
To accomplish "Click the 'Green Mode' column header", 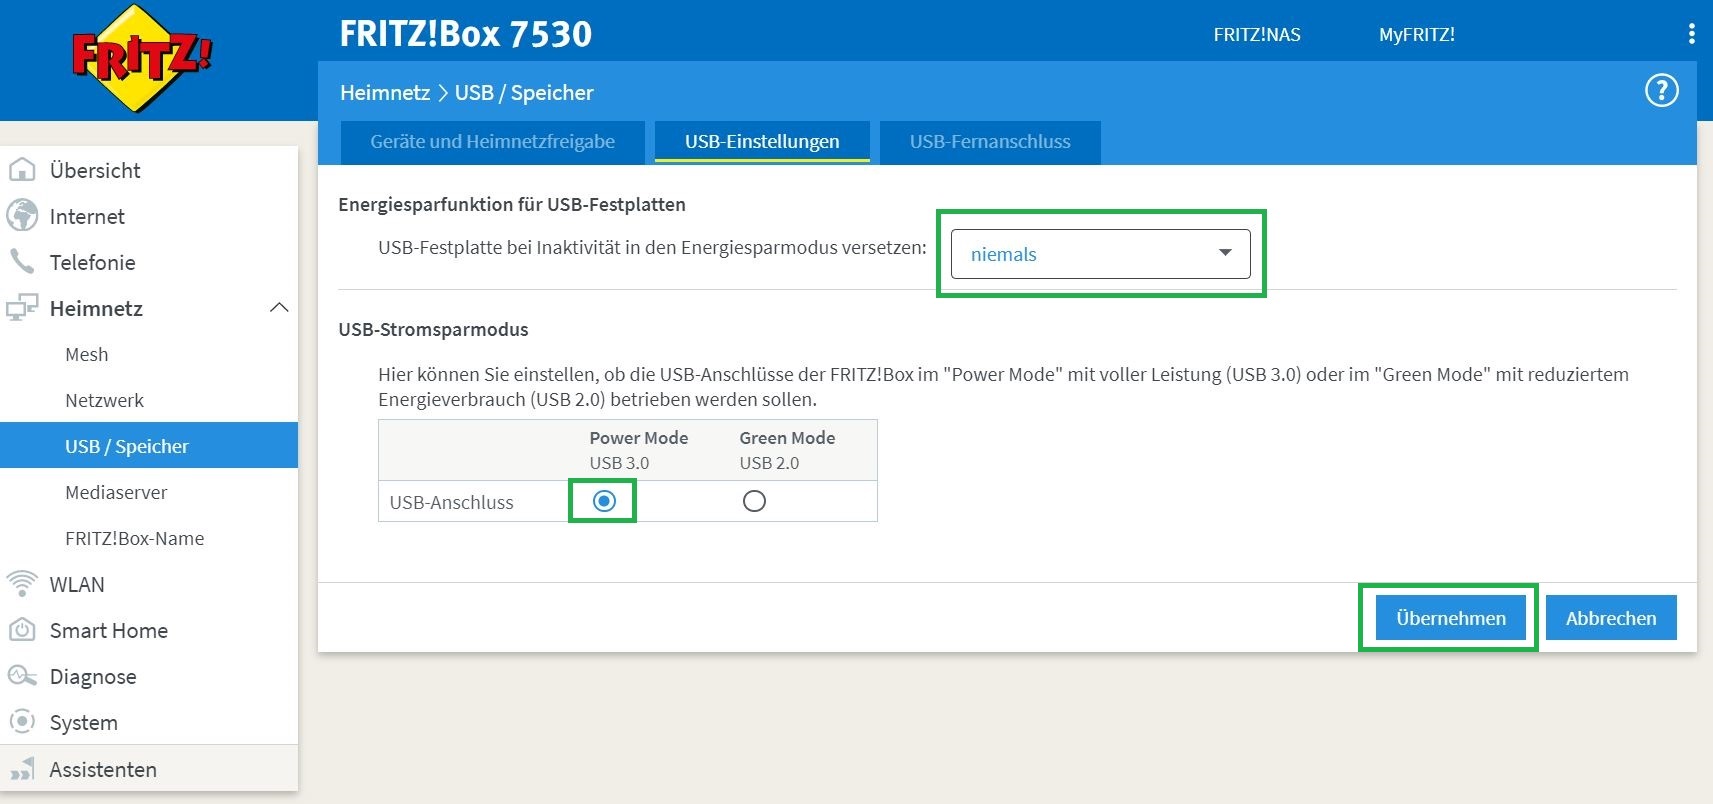I will (x=787, y=437).
